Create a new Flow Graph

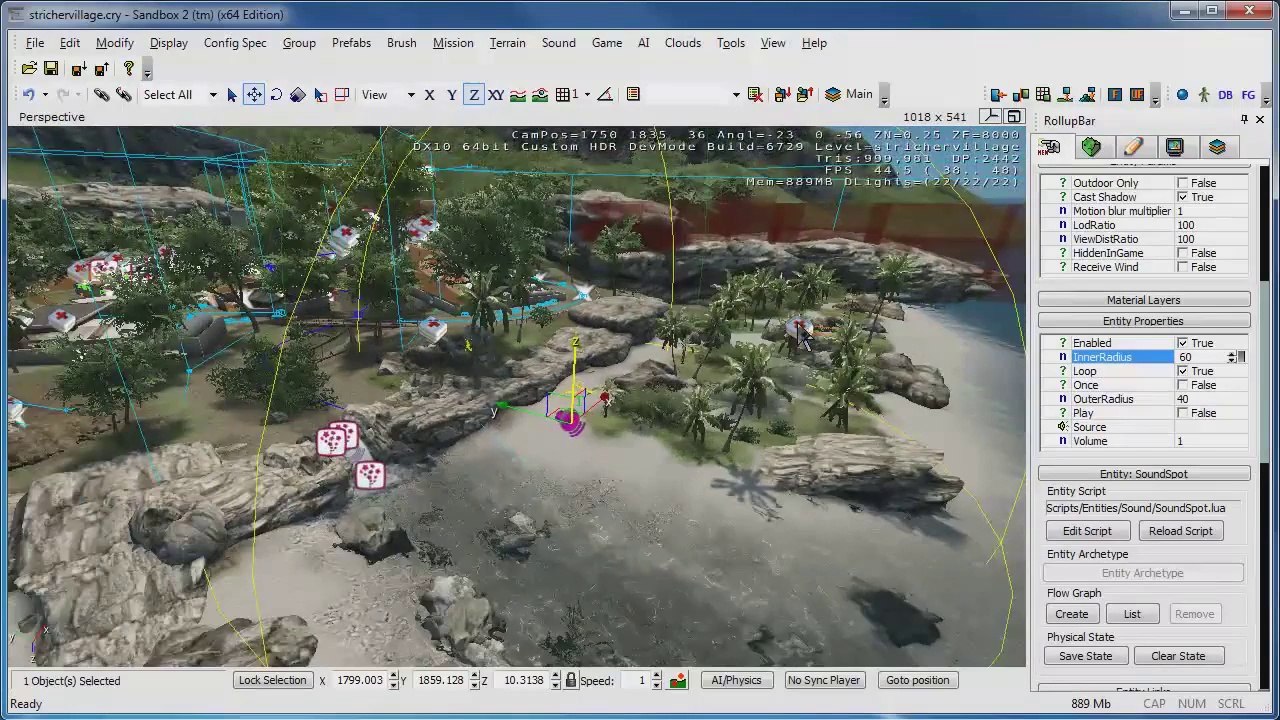coord(1071,614)
